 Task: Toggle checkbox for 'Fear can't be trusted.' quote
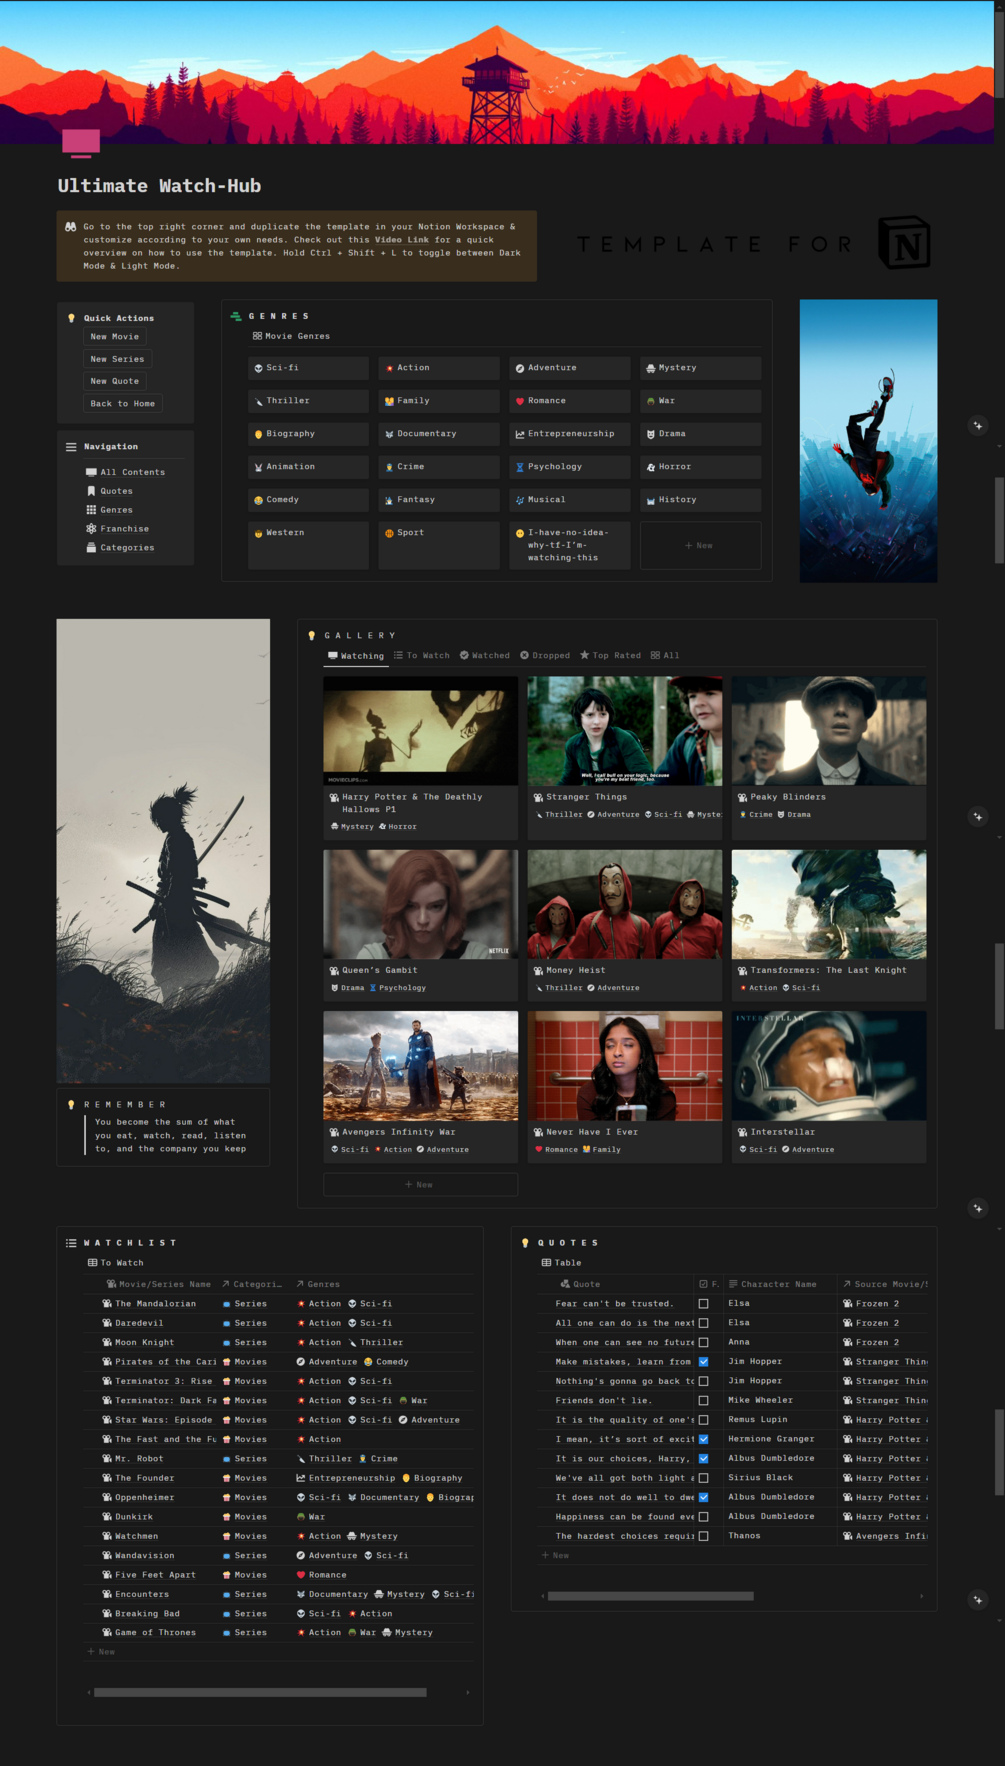click(703, 1304)
